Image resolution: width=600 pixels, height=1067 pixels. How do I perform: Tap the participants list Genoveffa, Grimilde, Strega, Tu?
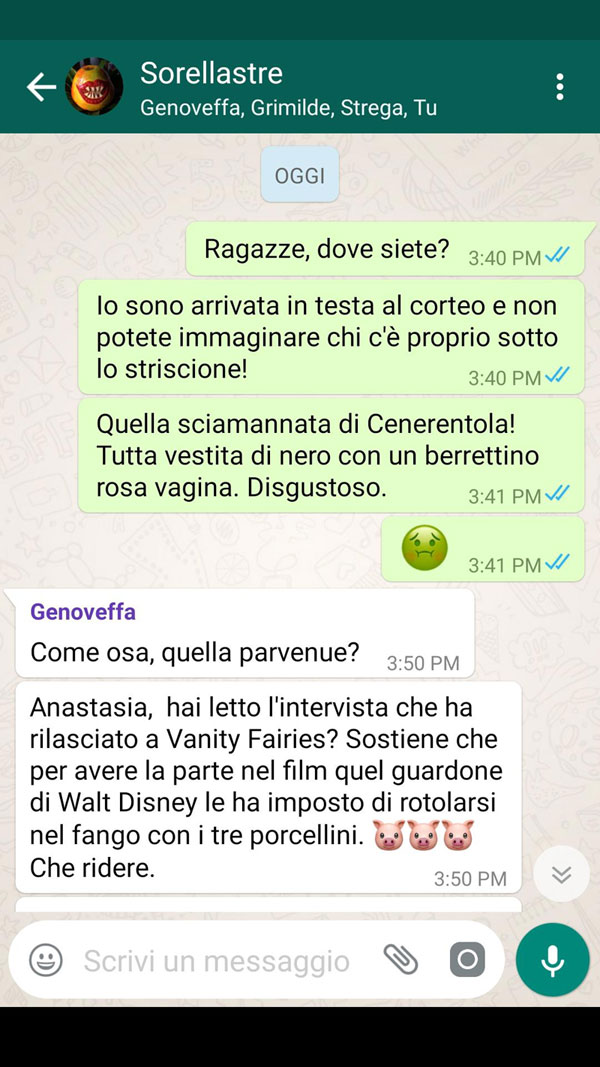pyautogui.click(x=288, y=108)
